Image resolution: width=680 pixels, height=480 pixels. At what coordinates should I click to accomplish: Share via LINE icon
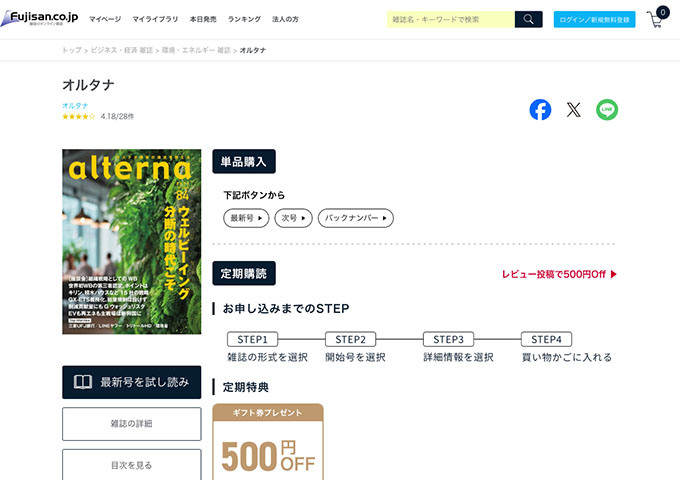tap(607, 110)
